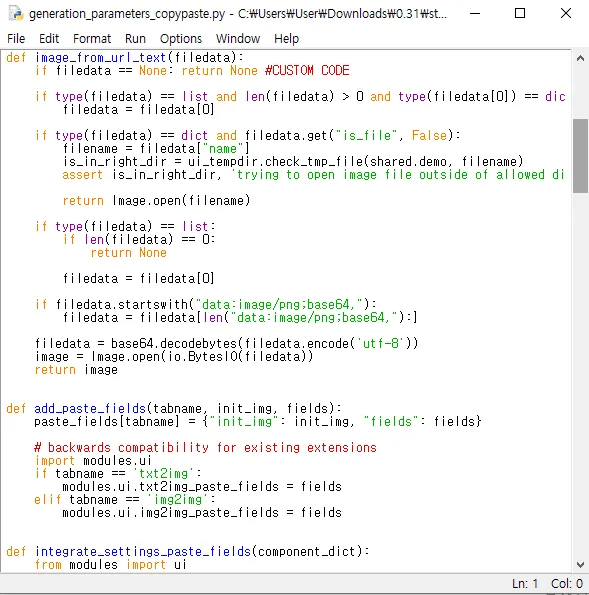589x595 pixels.
Task: Open the Format menu
Action: pyautogui.click(x=92, y=38)
